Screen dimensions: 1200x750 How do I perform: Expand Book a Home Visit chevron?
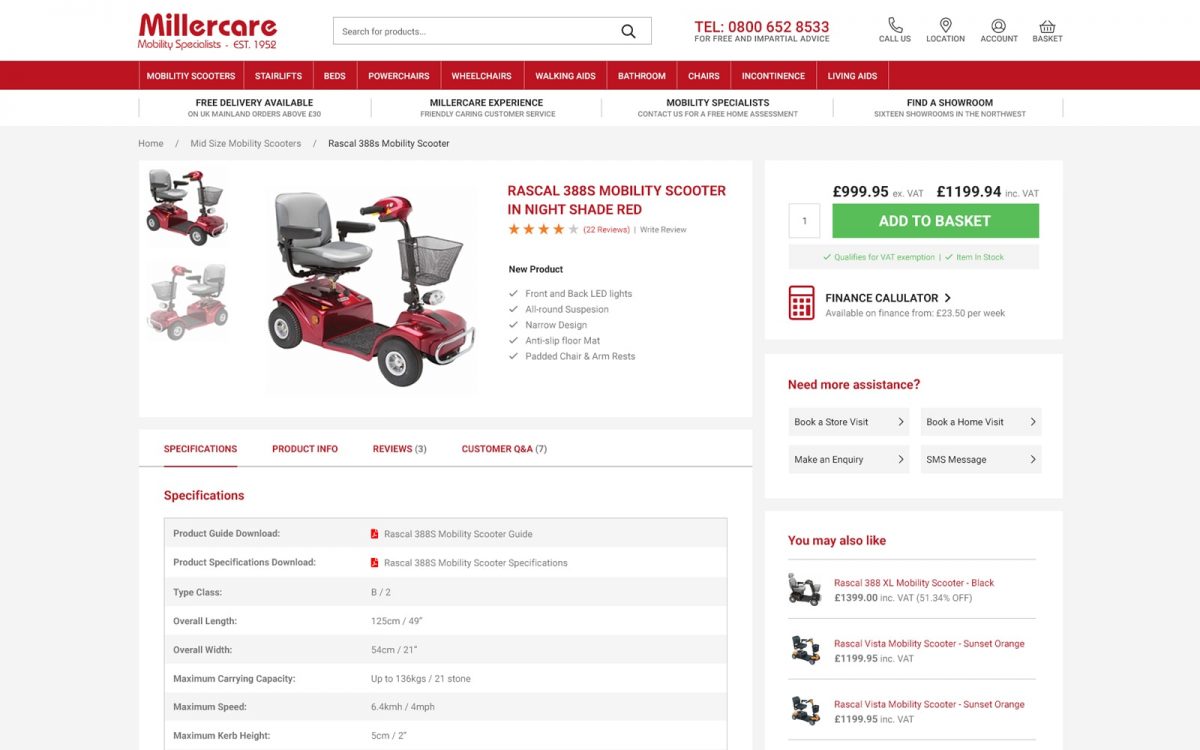(1032, 422)
